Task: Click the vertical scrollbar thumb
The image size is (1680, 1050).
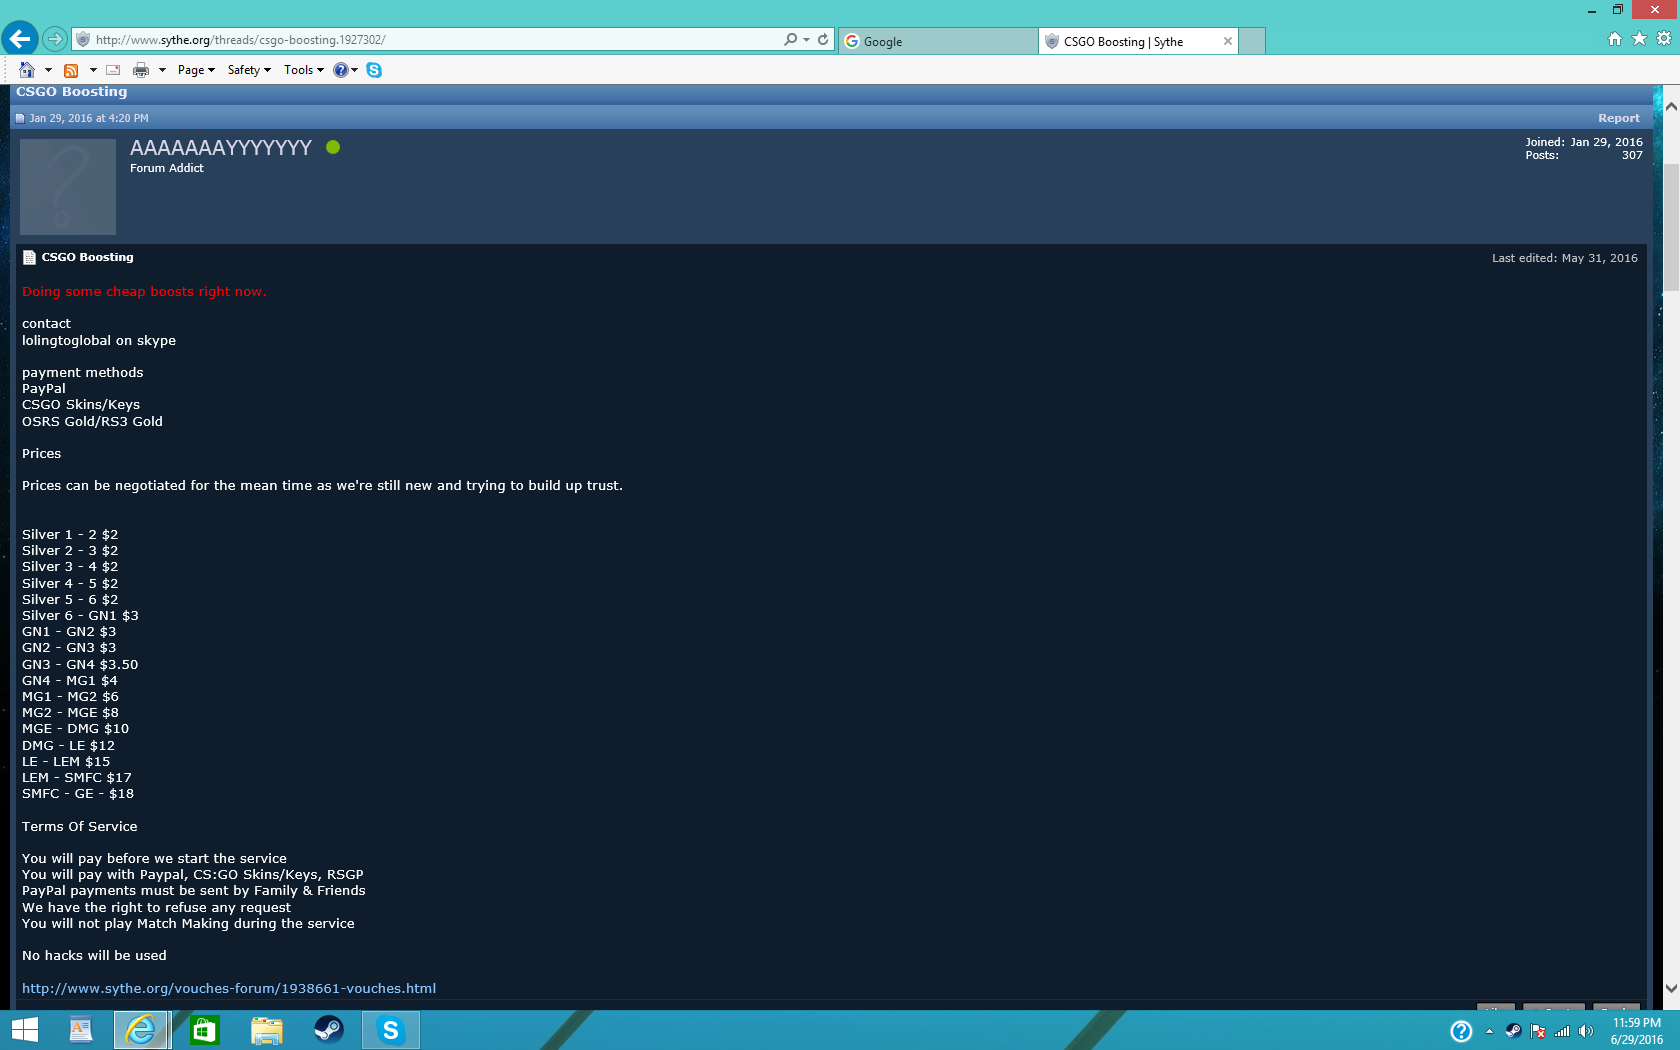Action: pos(1671,228)
